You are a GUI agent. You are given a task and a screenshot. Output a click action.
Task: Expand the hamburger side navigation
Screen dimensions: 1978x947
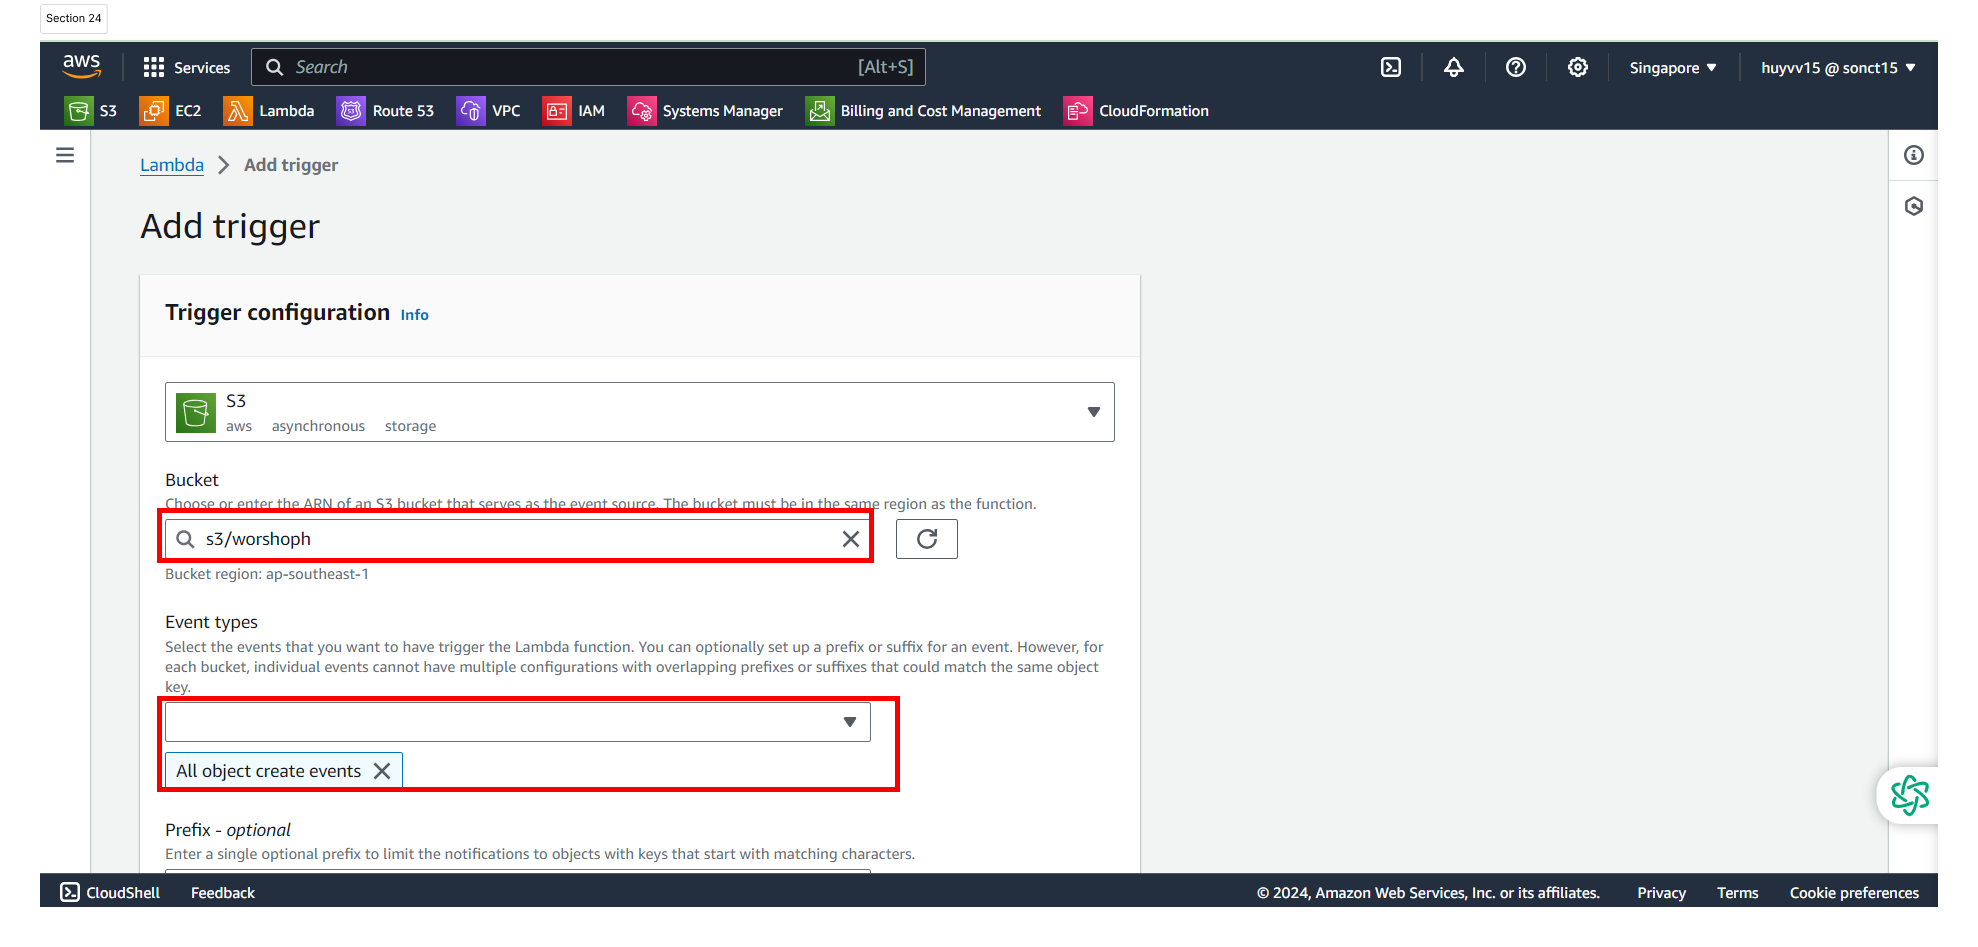coord(65,155)
